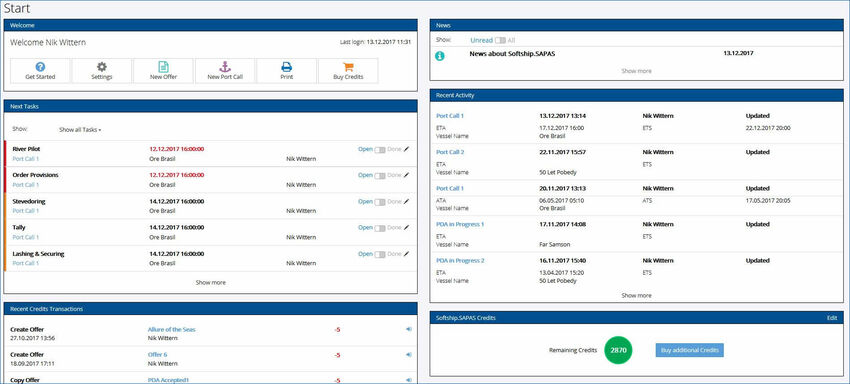Toggle Stevedoring task to Done
This screenshot has width=850, height=384.
click(380, 202)
